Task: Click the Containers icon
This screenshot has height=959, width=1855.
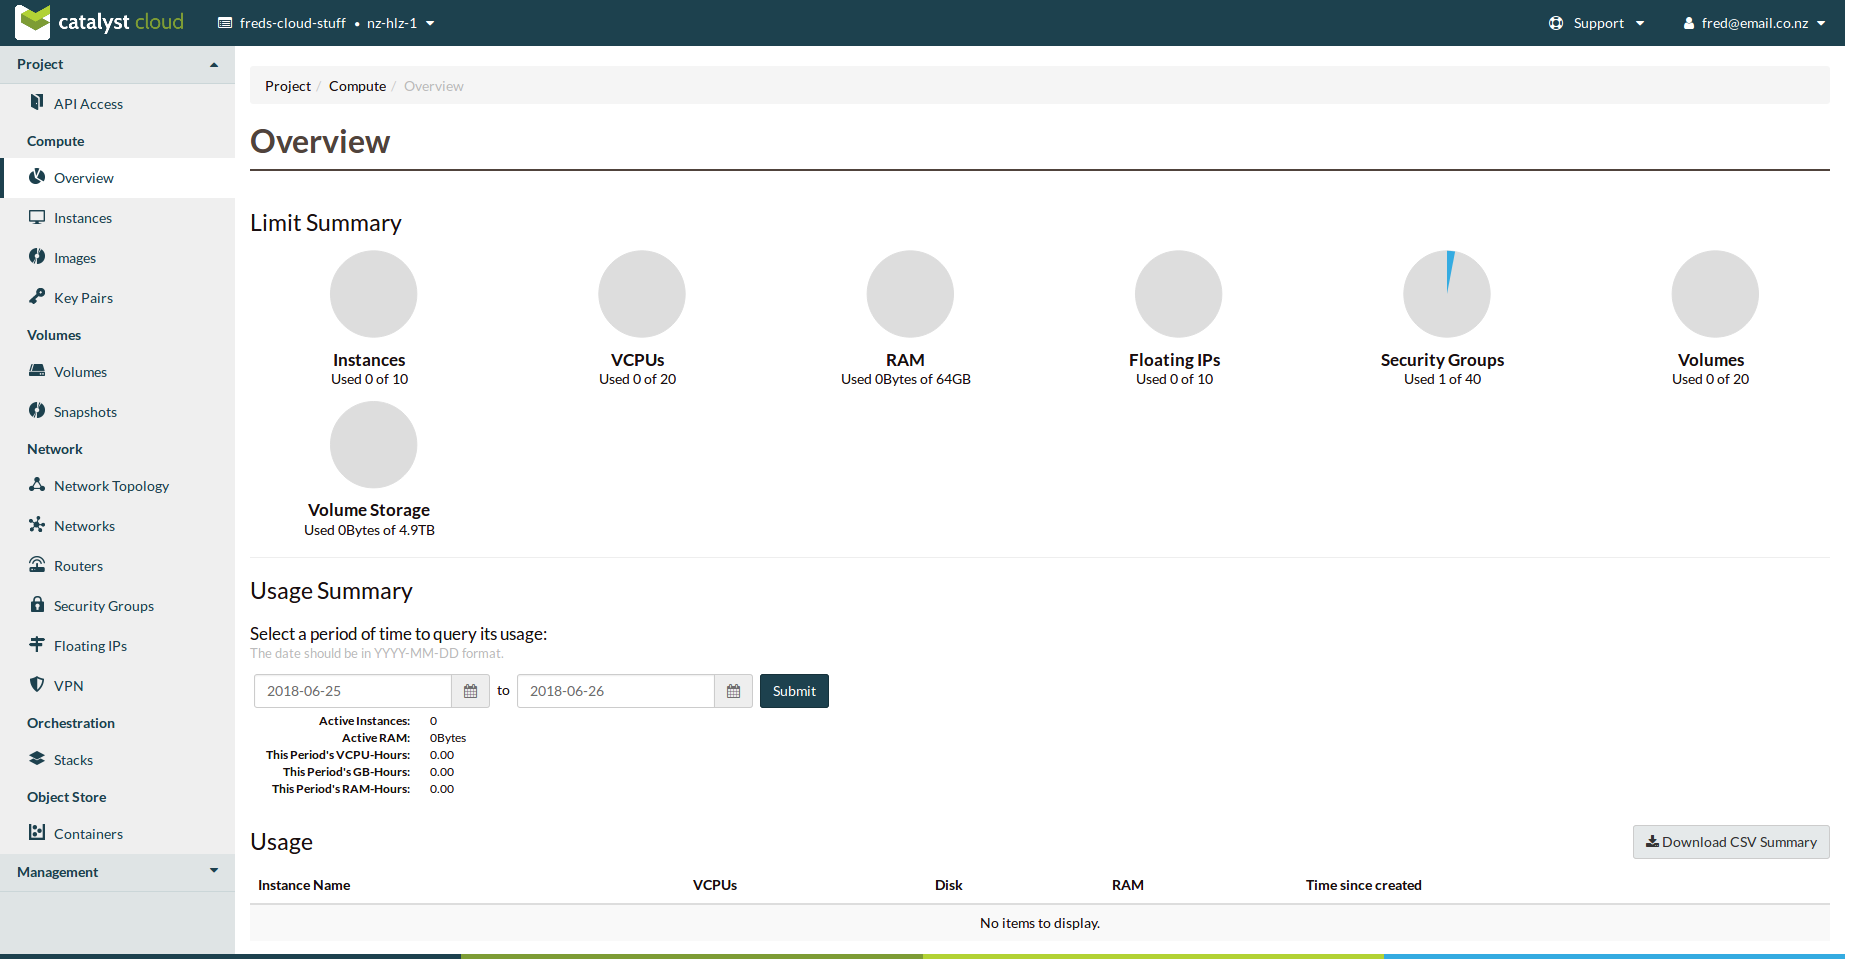Action: [x=37, y=833]
